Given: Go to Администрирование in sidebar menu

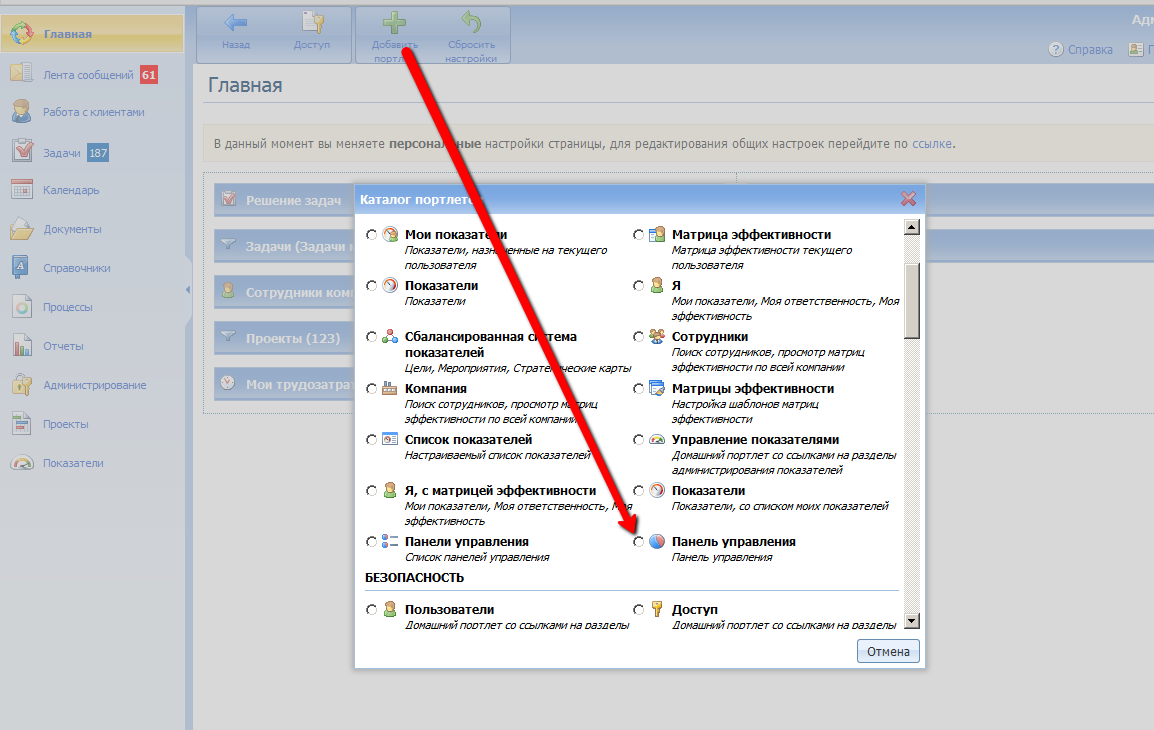Looking at the screenshot, I should pos(94,385).
